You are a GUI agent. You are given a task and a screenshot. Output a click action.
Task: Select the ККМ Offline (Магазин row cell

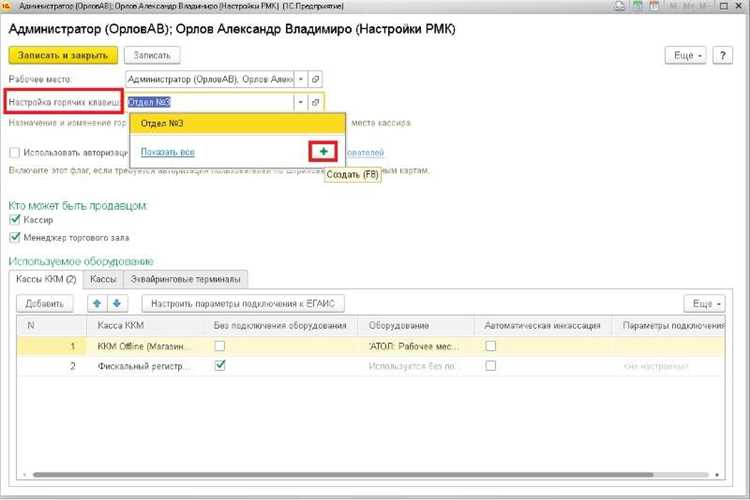(145, 346)
